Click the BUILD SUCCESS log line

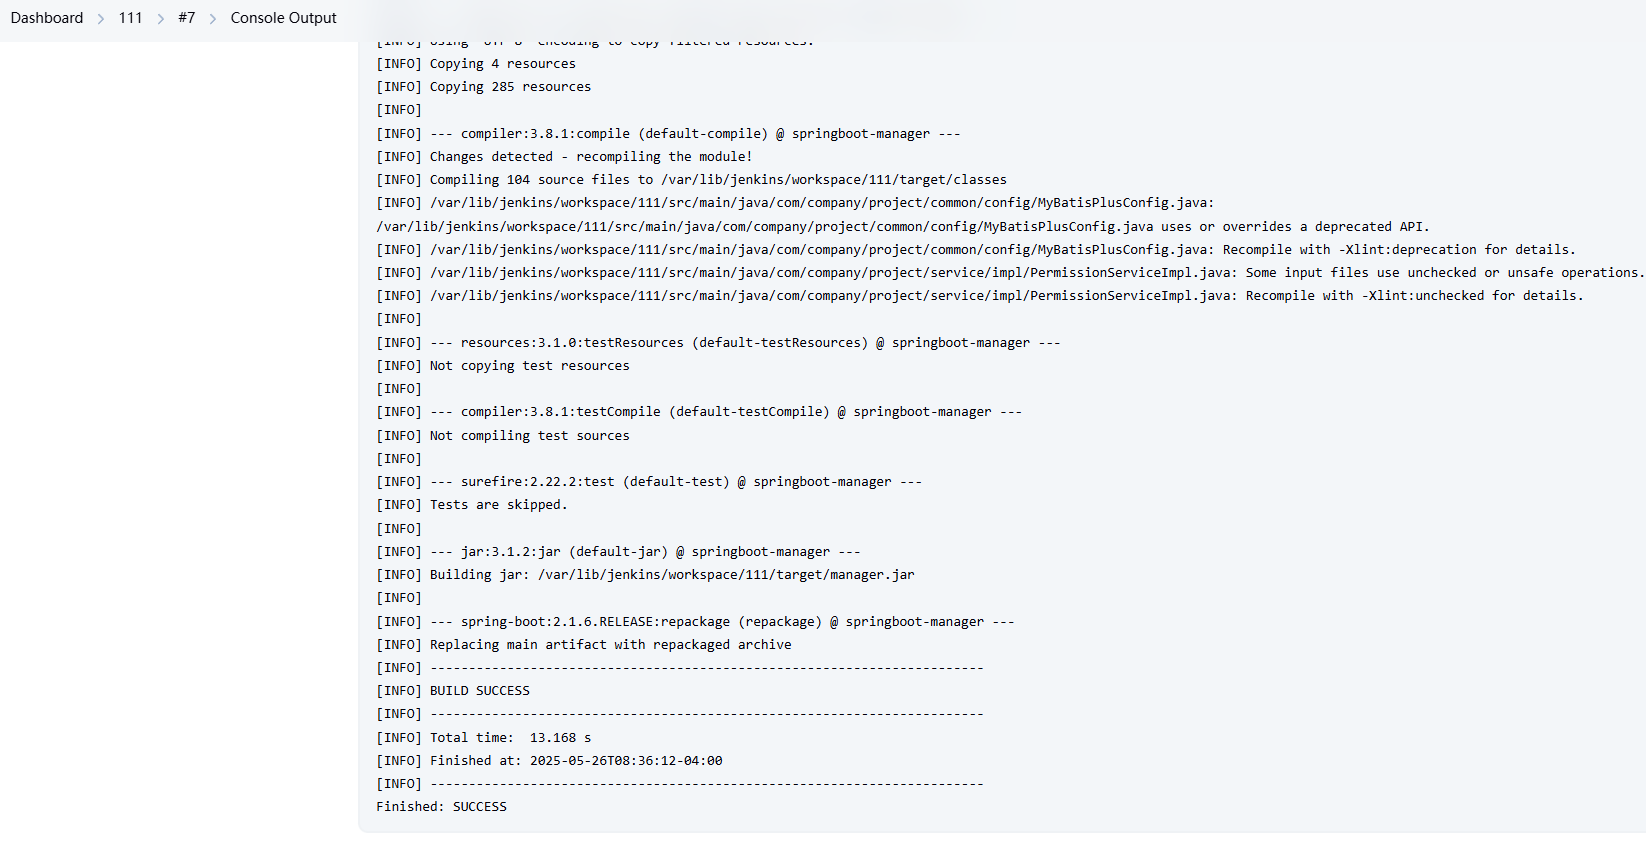(x=453, y=691)
